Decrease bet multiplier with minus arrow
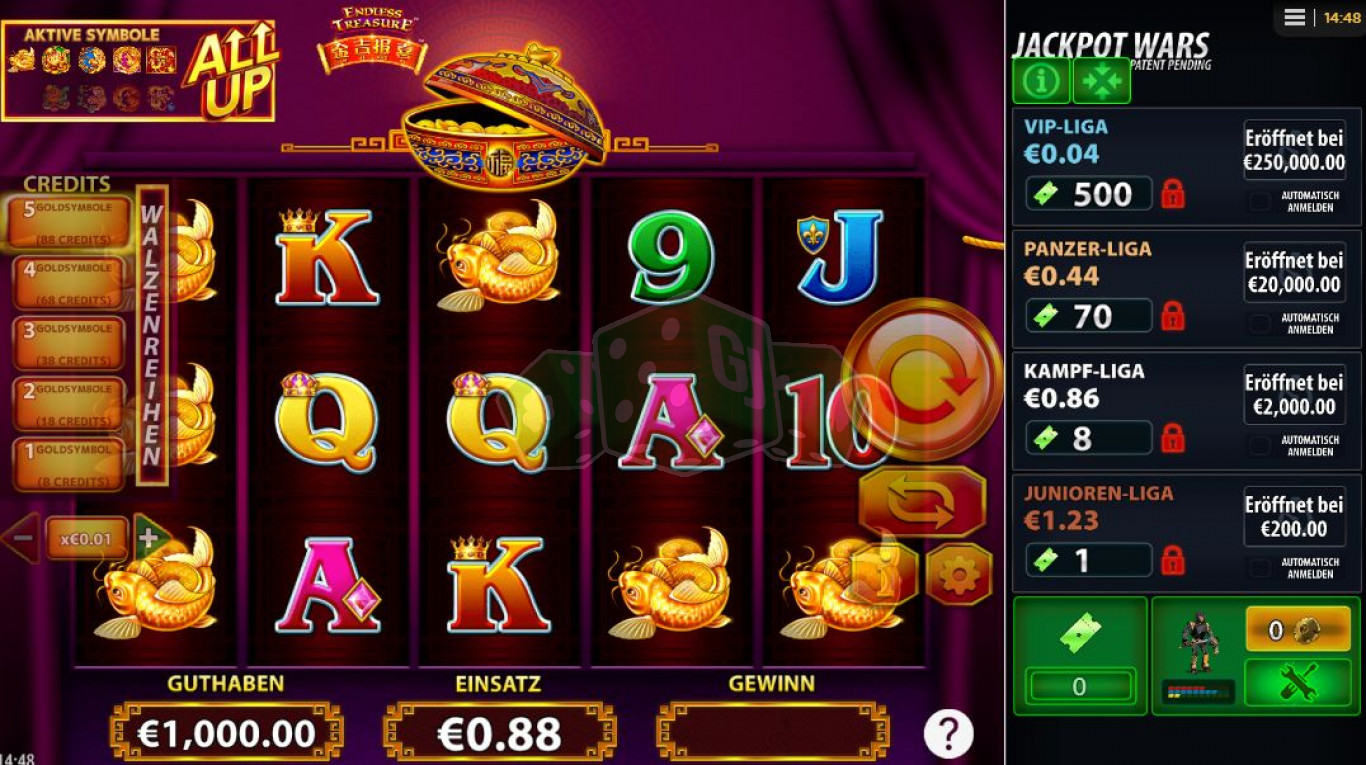The width and height of the screenshot is (1366, 765). click(20, 538)
